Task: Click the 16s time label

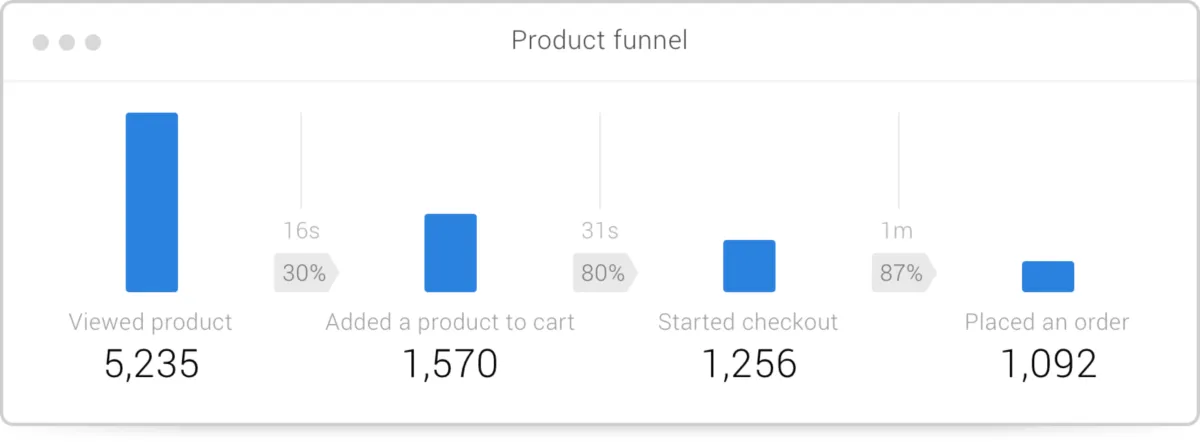Action: tap(301, 231)
